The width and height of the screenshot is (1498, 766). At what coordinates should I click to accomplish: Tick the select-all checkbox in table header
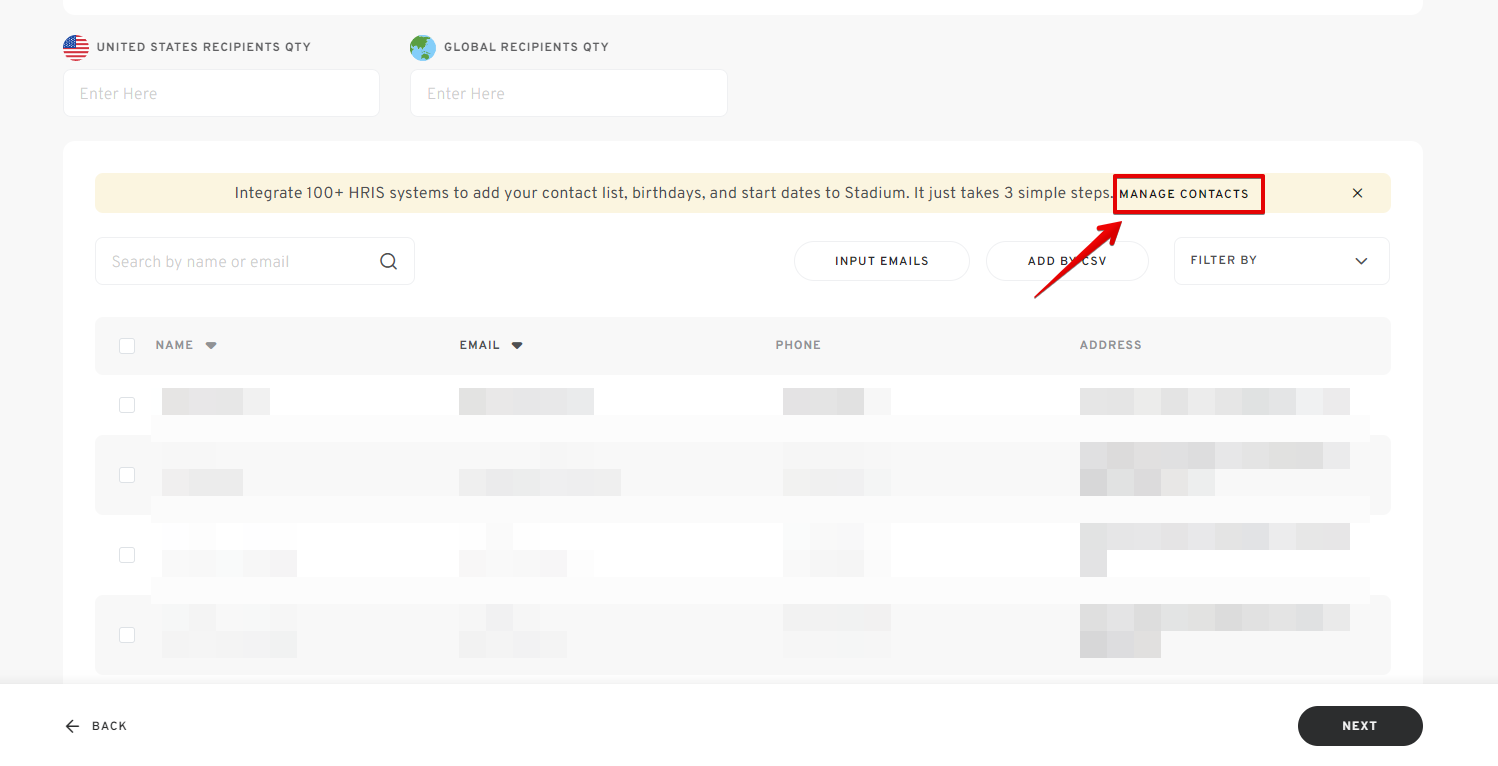127,346
